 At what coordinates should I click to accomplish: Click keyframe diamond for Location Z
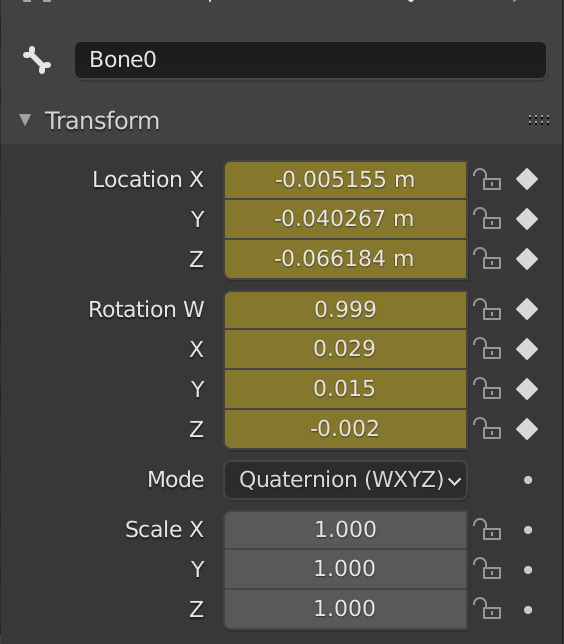point(527,259)
